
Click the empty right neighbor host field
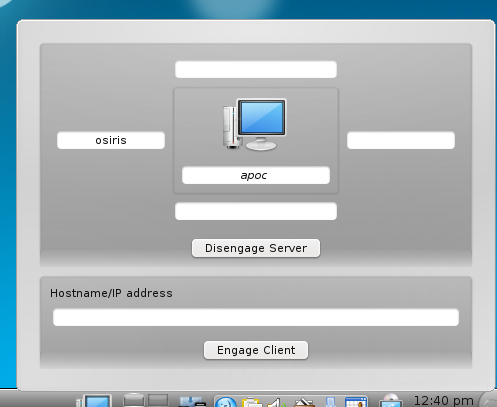[401, 140]
